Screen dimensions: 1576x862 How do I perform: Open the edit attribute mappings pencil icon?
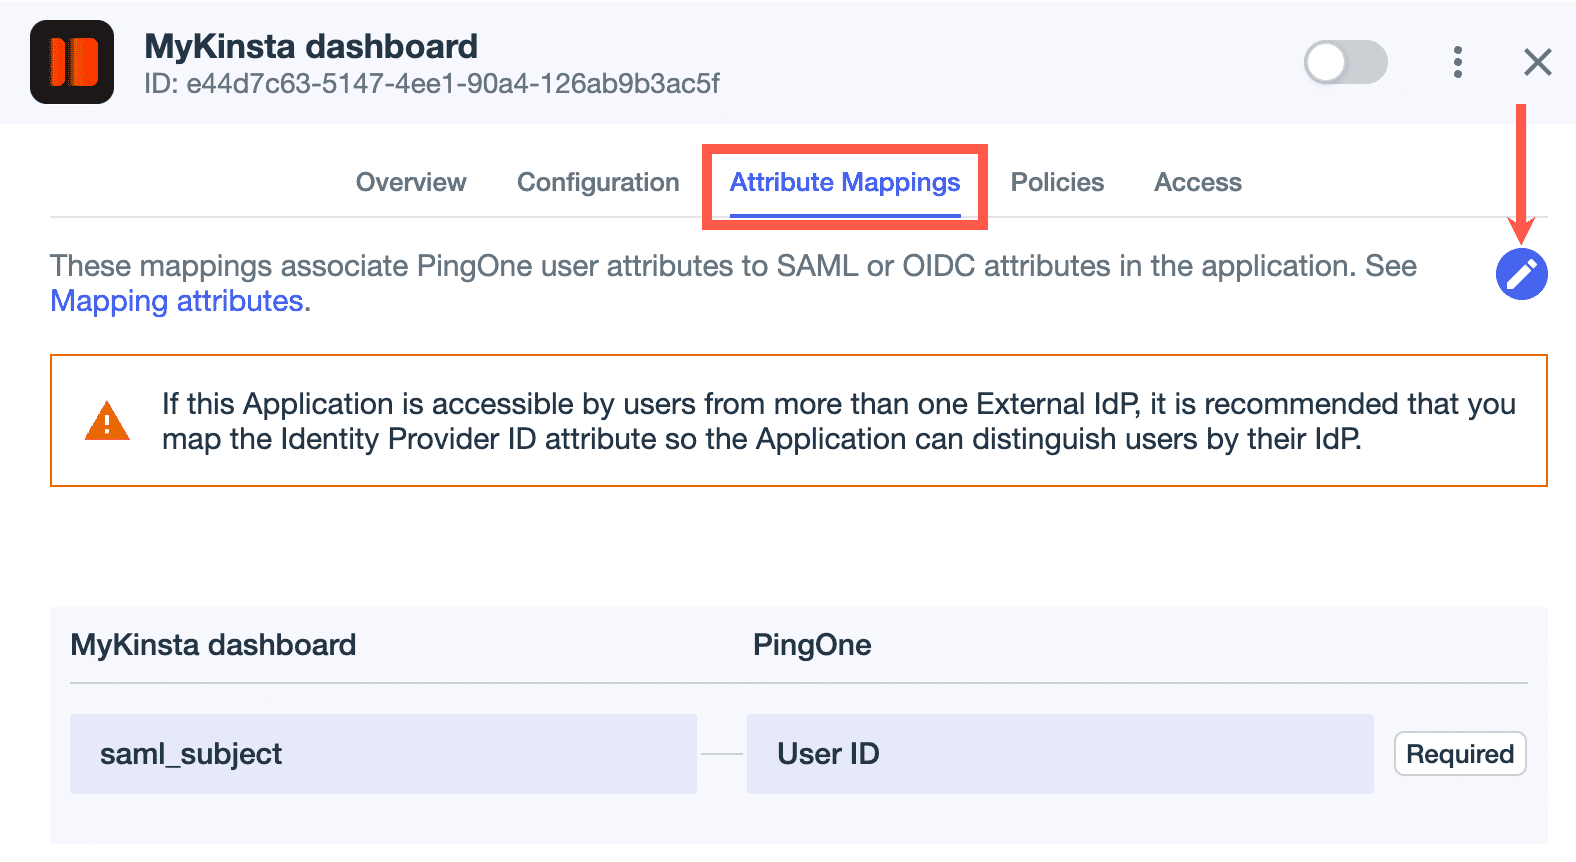coord(1522,274)
